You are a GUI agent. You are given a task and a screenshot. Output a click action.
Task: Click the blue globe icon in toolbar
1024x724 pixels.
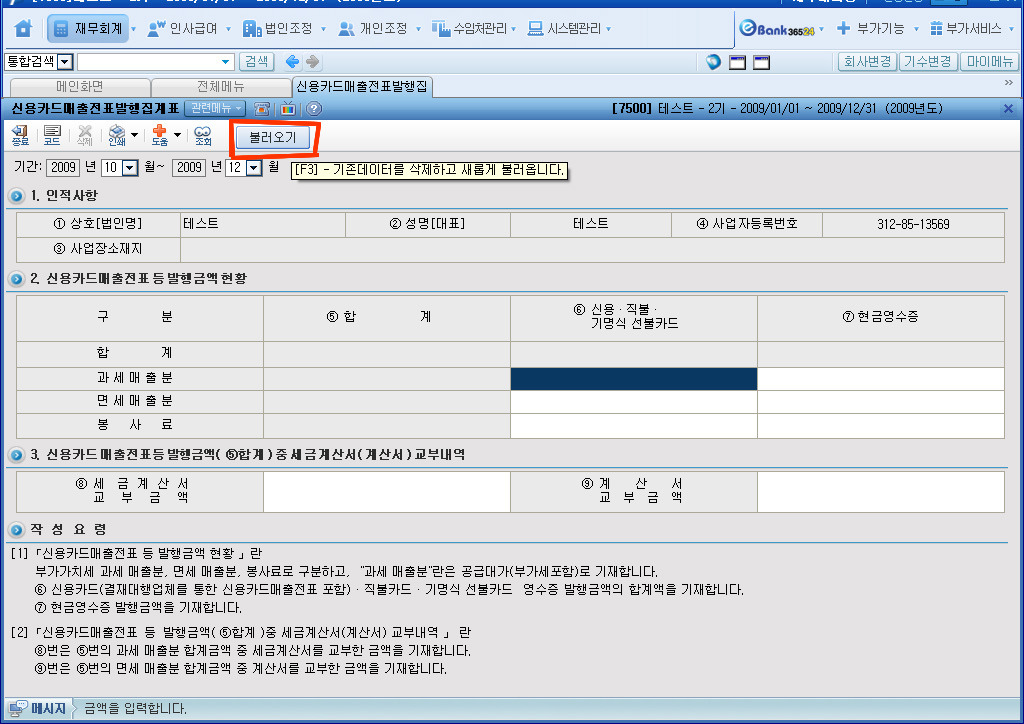[713, 62]
